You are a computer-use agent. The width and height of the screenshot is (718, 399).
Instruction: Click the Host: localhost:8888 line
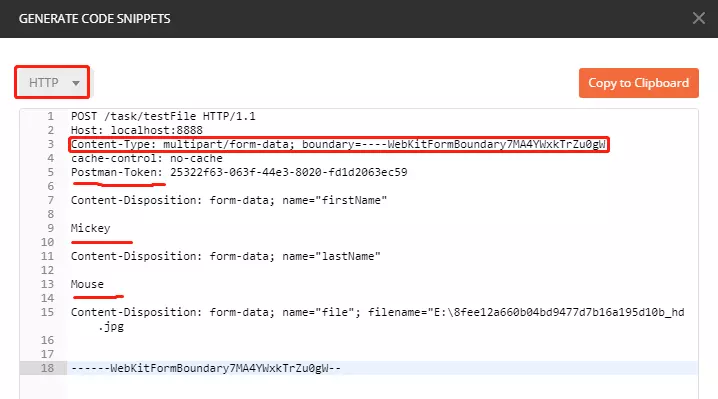[136, 130]
